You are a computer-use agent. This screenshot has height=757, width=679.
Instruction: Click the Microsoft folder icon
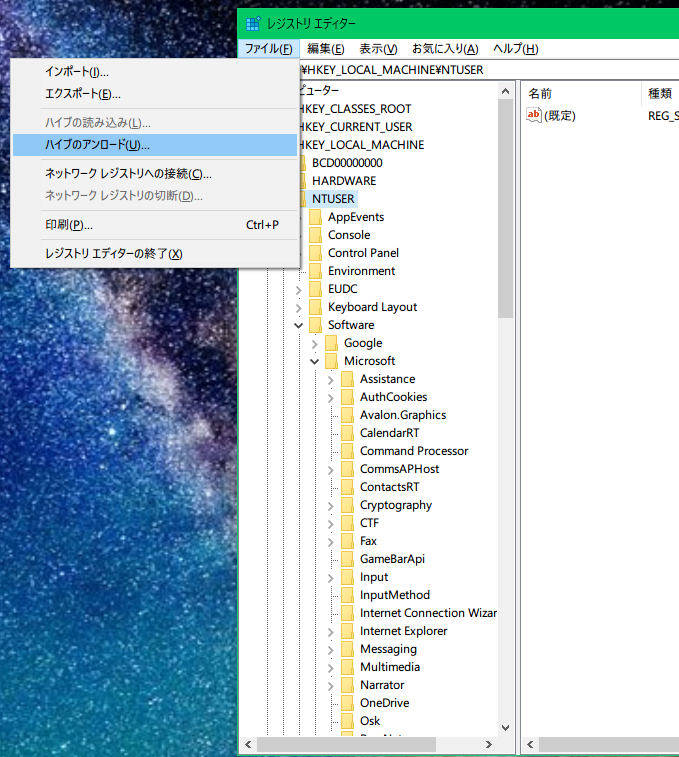click(x=331, y=361)
